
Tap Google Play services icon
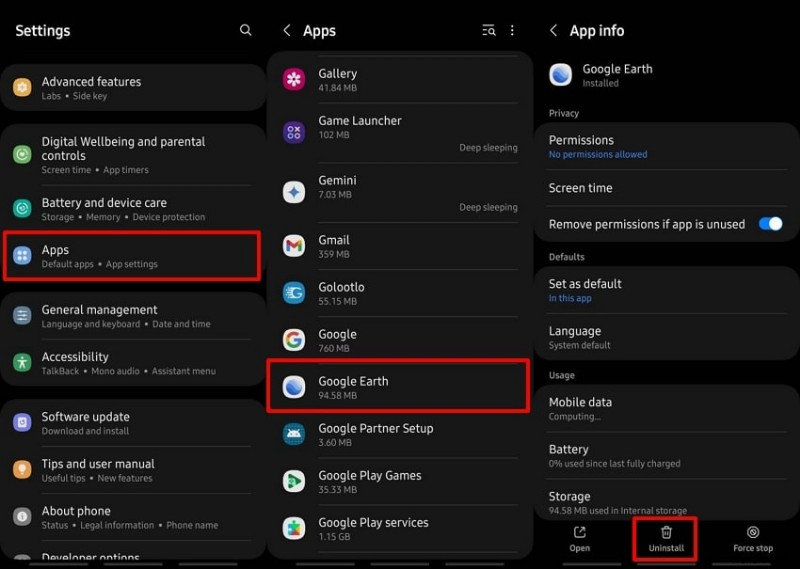(294, 528)
